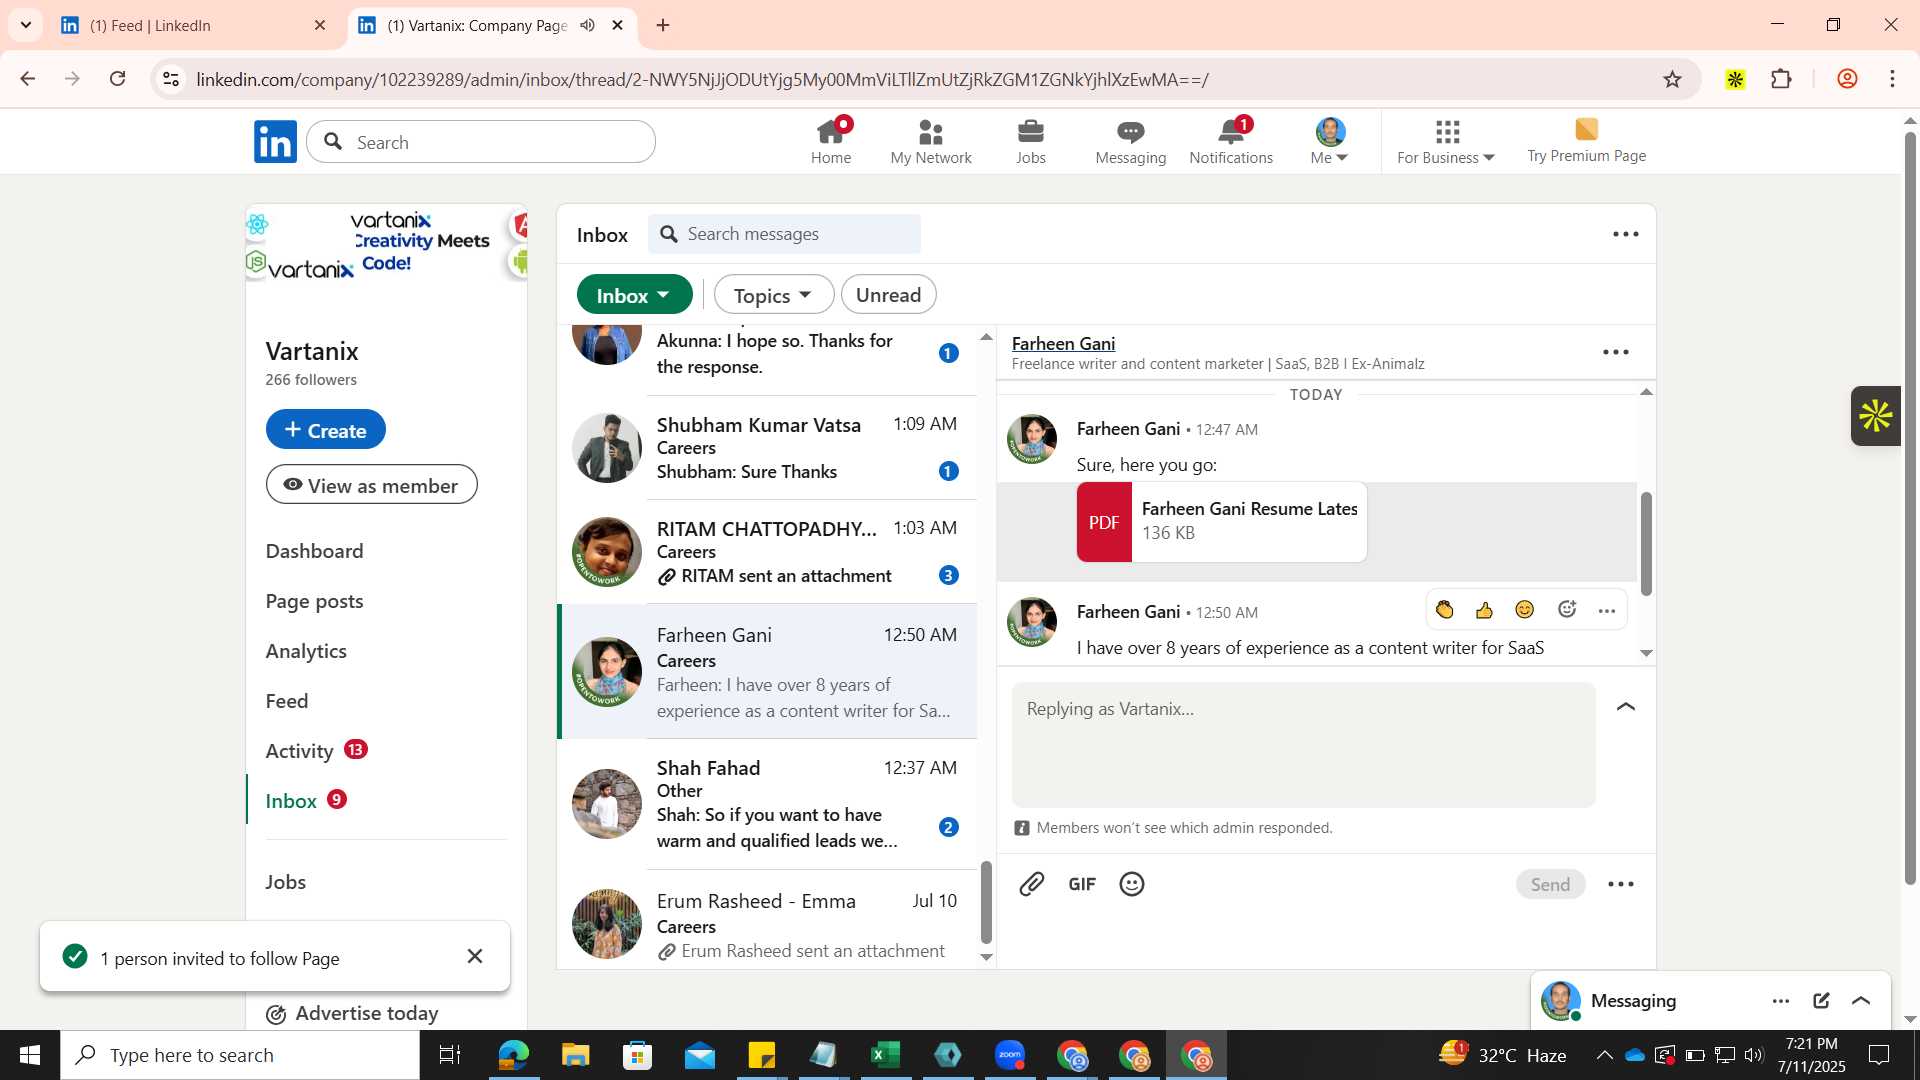The height and width of the screenshot is (1080, 1920).
Task: Click the Create button
Action: 326,429
